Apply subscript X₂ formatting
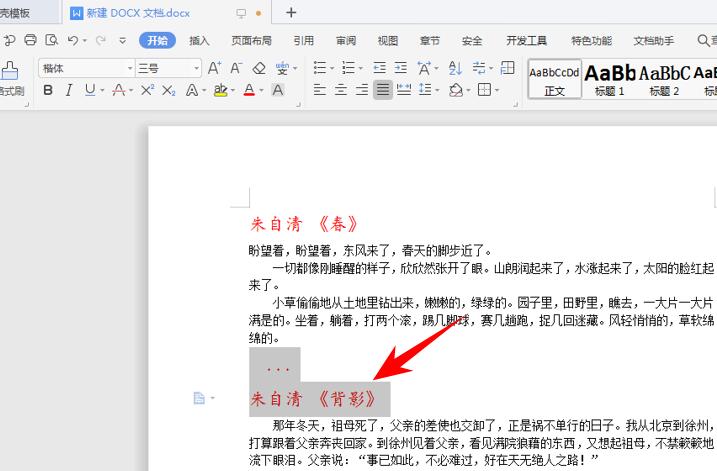This screenshot has width=717, height=471. click(x=169, y=90)
